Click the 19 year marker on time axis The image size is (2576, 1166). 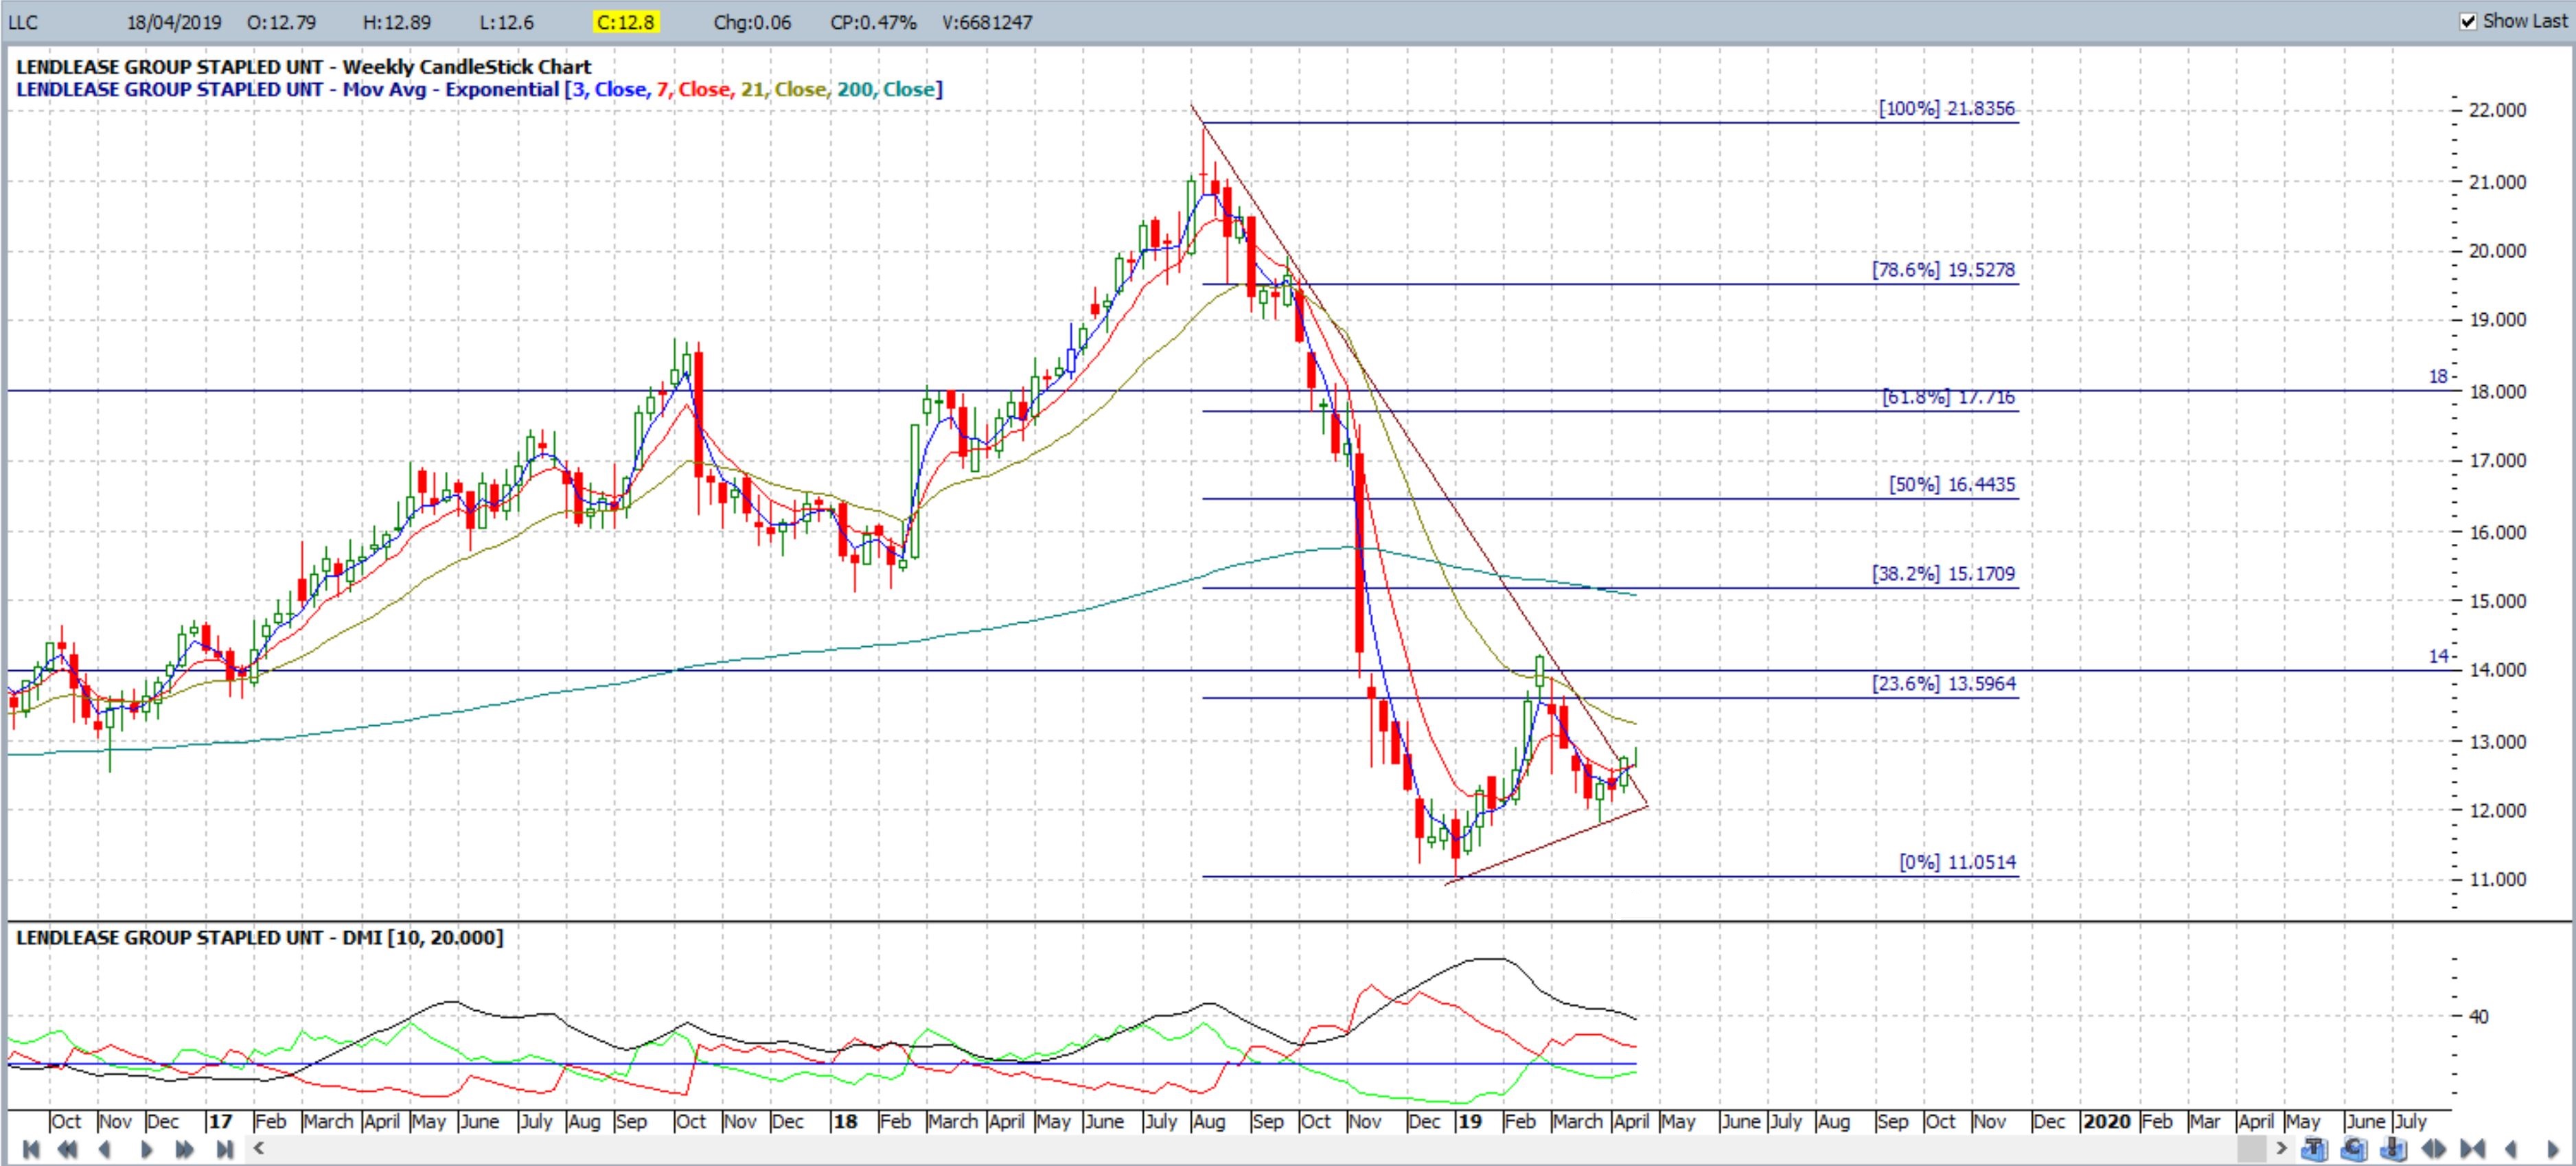1469,1122
